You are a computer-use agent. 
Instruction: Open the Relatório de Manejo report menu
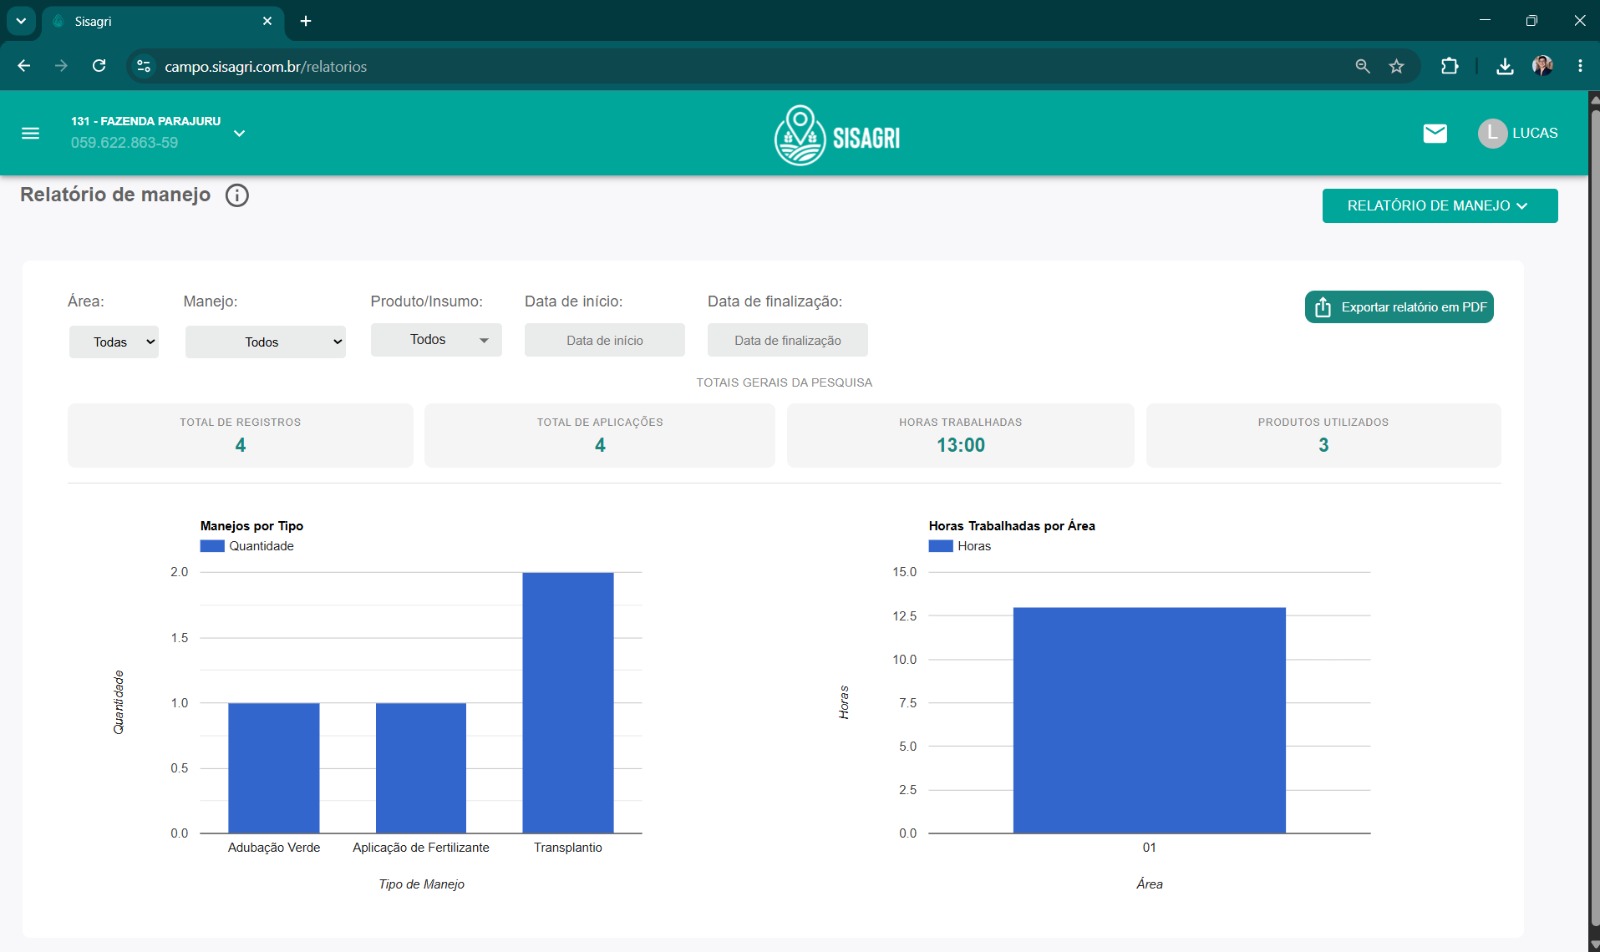tap(1439, 206)
